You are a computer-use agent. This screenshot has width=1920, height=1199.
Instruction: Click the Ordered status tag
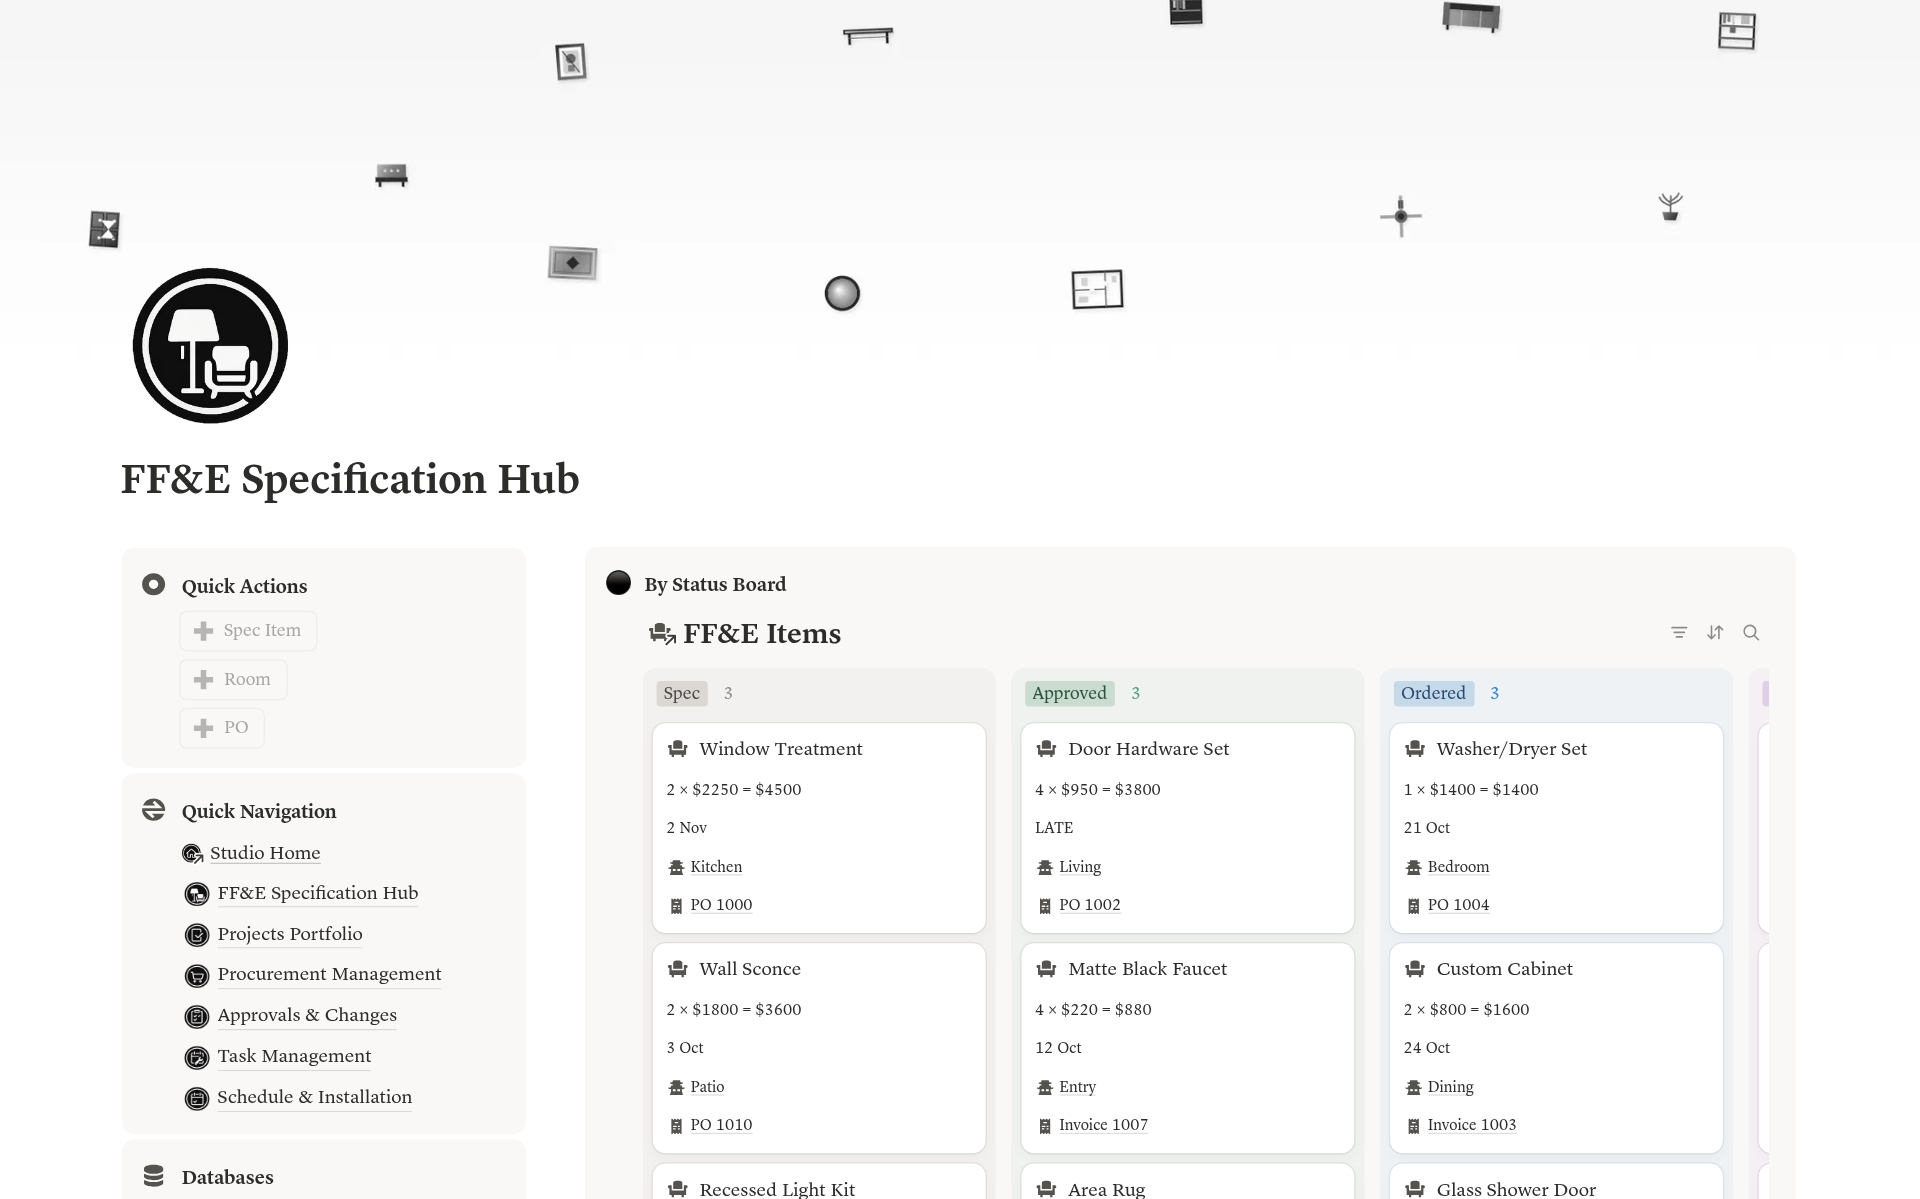click(1432, 693)
